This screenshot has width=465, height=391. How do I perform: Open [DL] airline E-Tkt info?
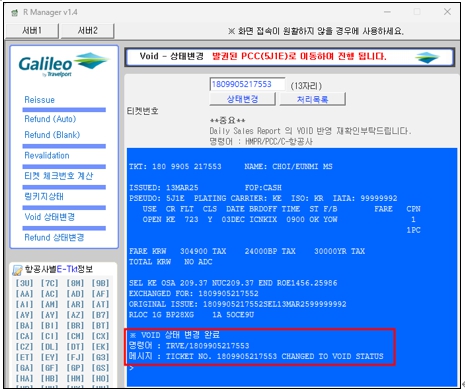50,347
